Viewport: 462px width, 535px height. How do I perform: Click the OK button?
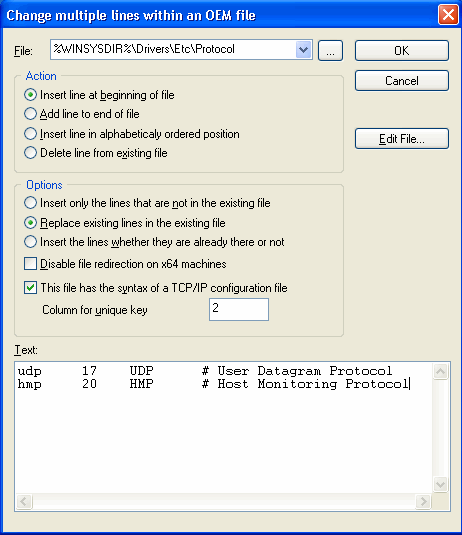402,51
